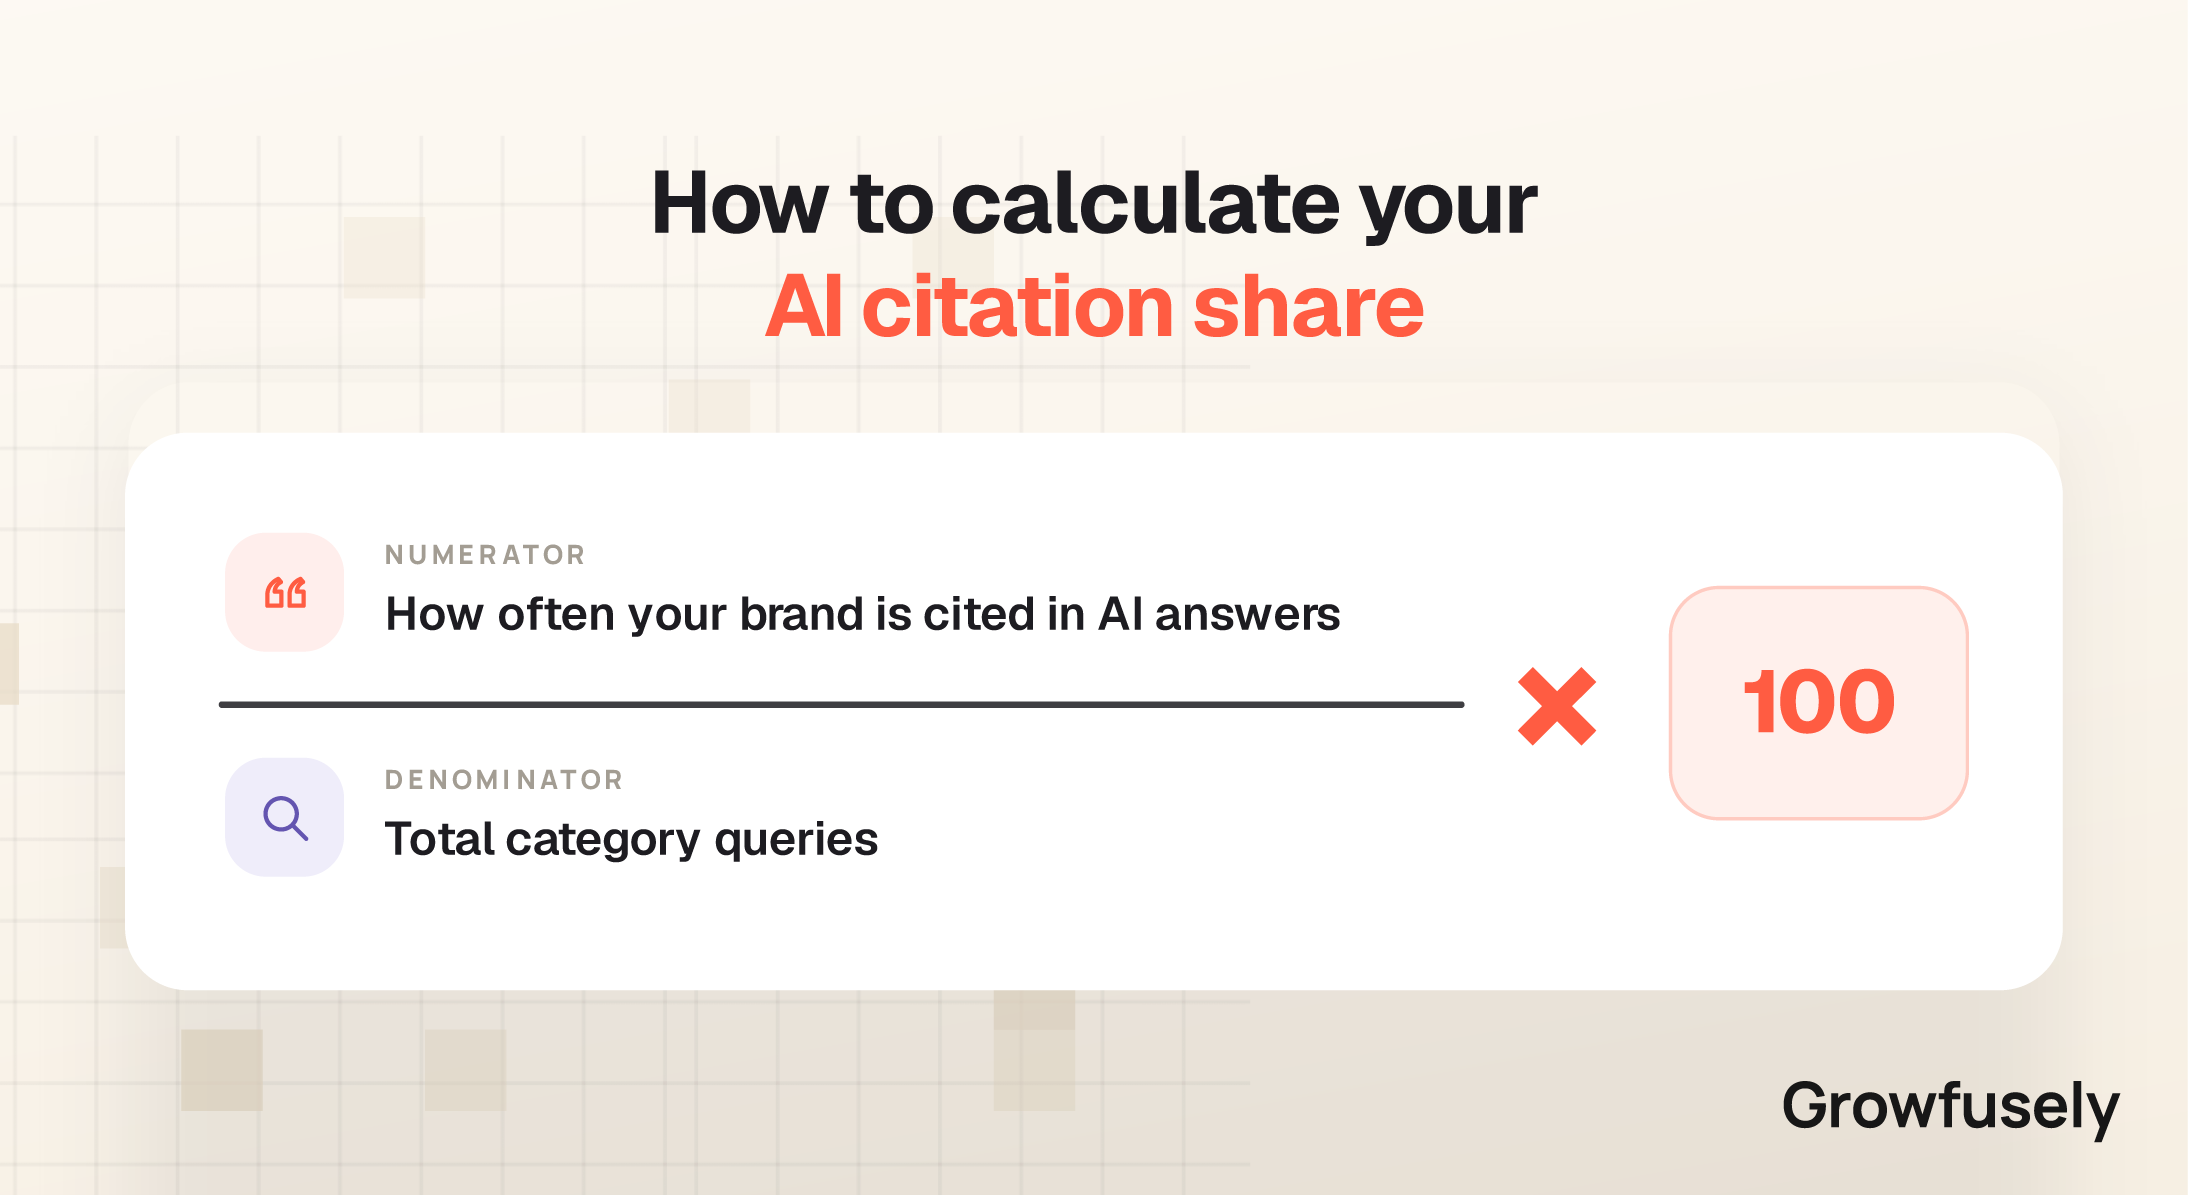The image size is (2189, 1195).
Task: Open the Growfusely logo
Action: click(x=1950, y=1107)
